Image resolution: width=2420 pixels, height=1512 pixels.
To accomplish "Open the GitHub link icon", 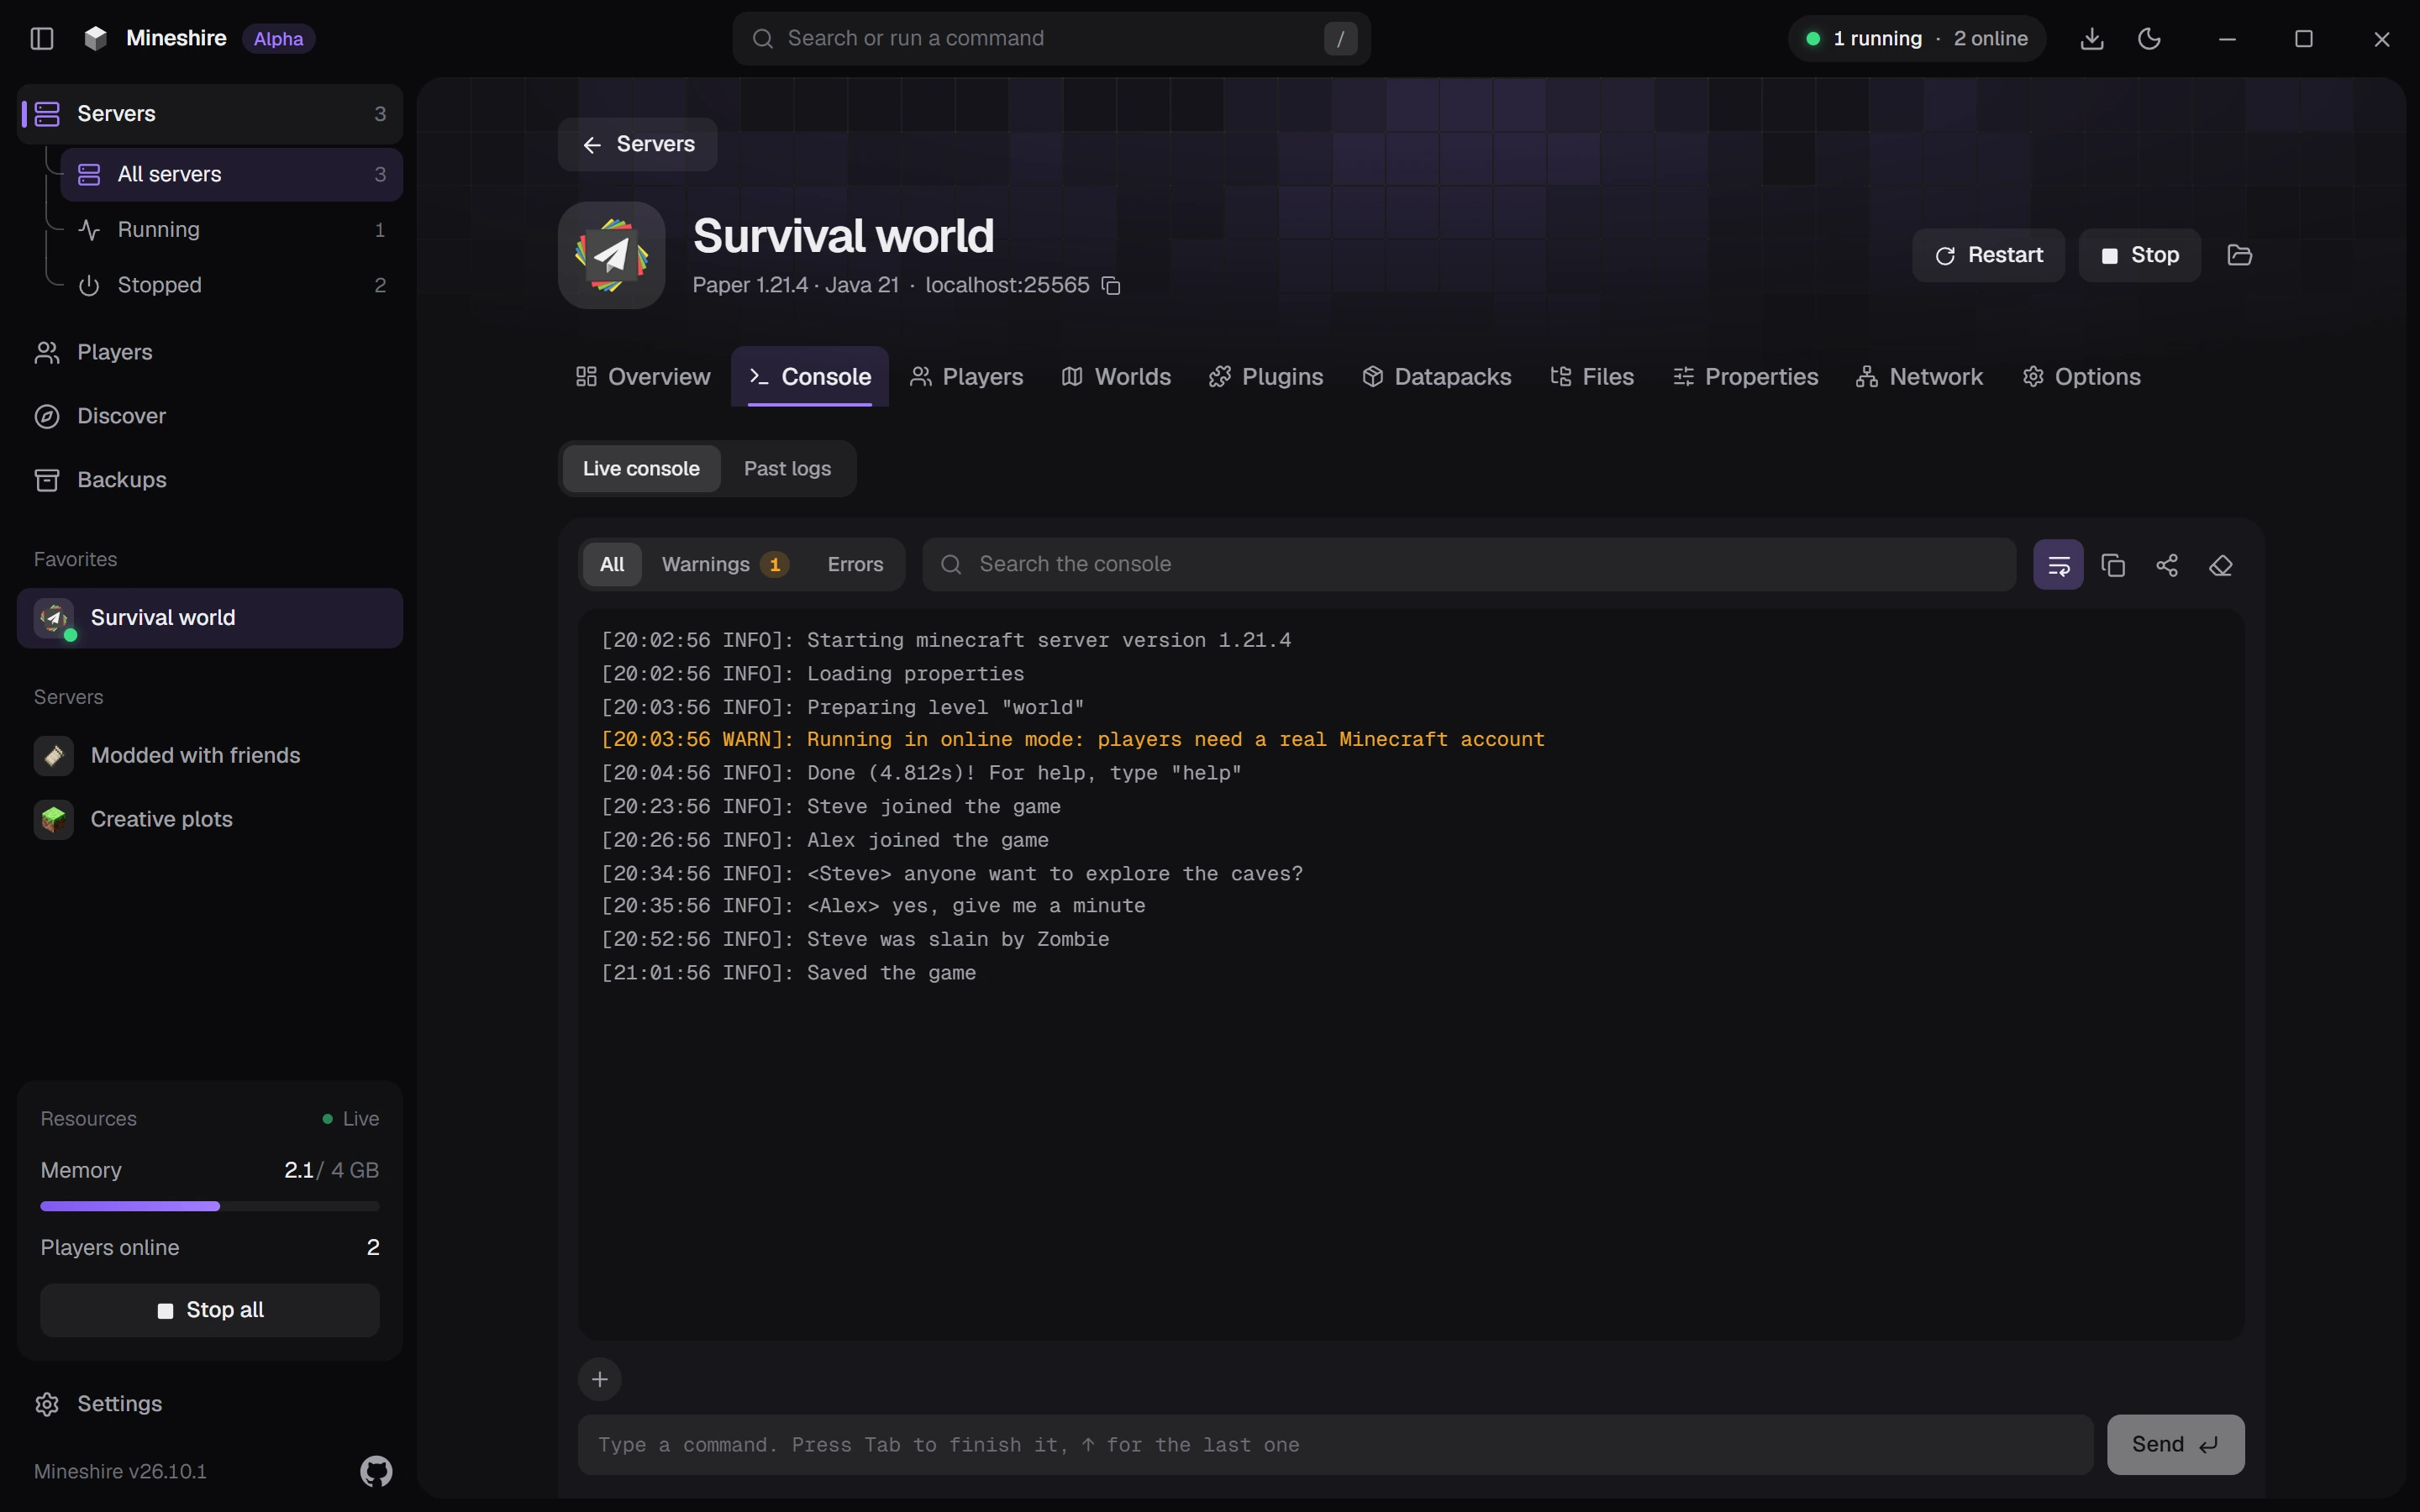I will pos(376,1471).
